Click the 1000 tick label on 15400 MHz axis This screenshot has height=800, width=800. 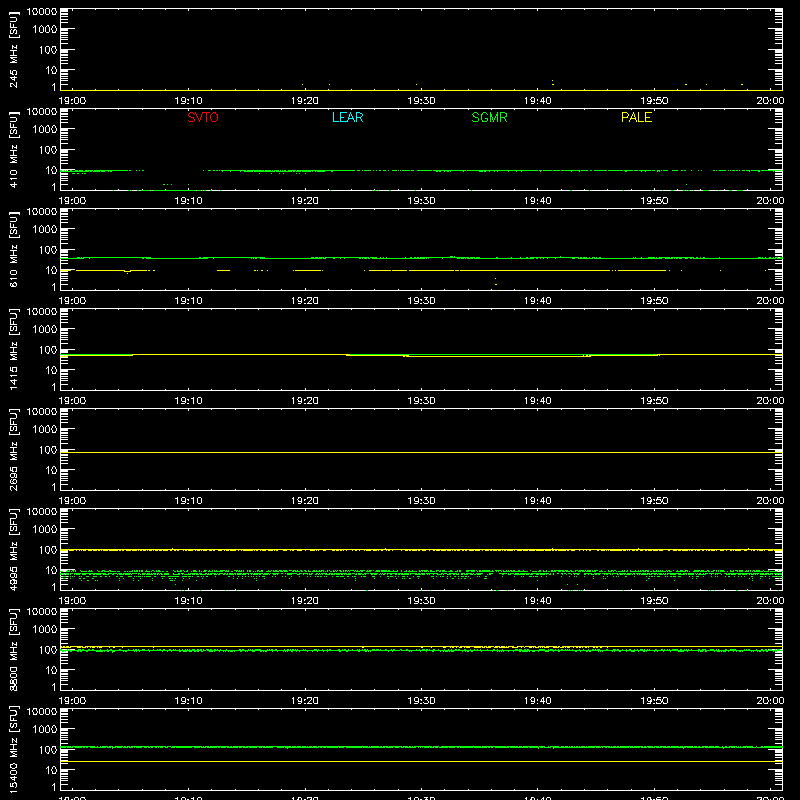coord(44,730)
